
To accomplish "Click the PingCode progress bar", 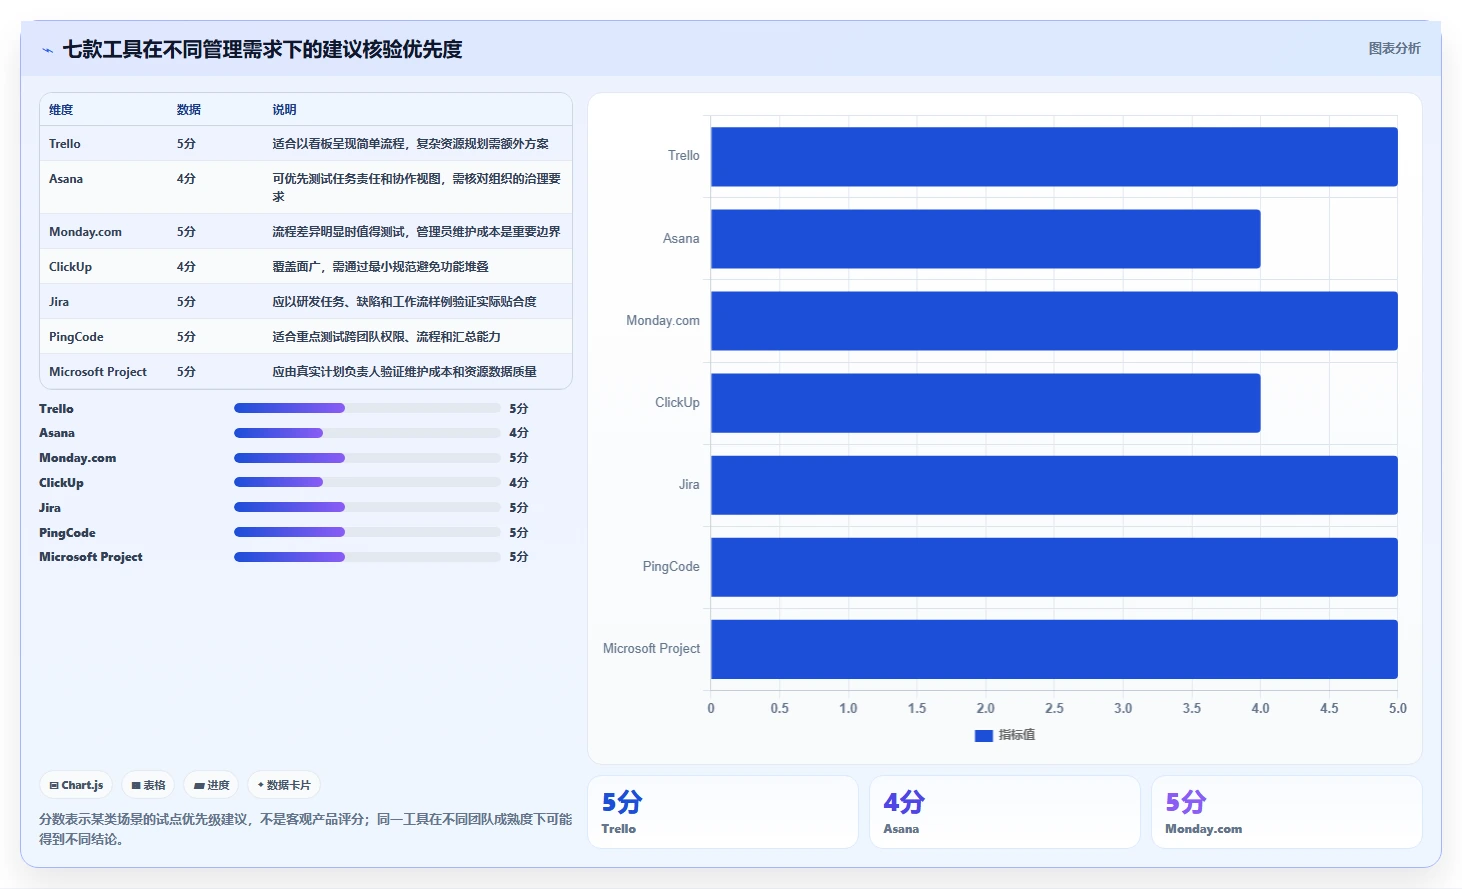I will click(367, 532).
